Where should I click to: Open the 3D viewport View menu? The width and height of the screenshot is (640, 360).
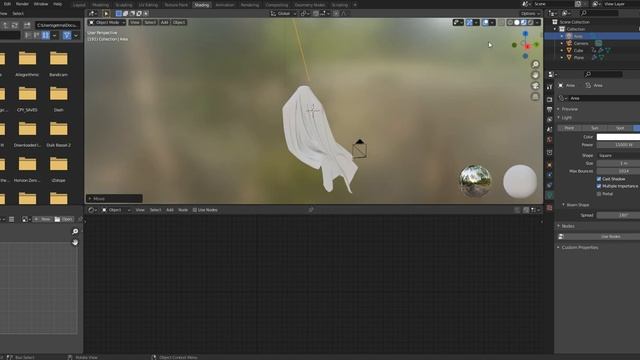[x=134, y=22]
